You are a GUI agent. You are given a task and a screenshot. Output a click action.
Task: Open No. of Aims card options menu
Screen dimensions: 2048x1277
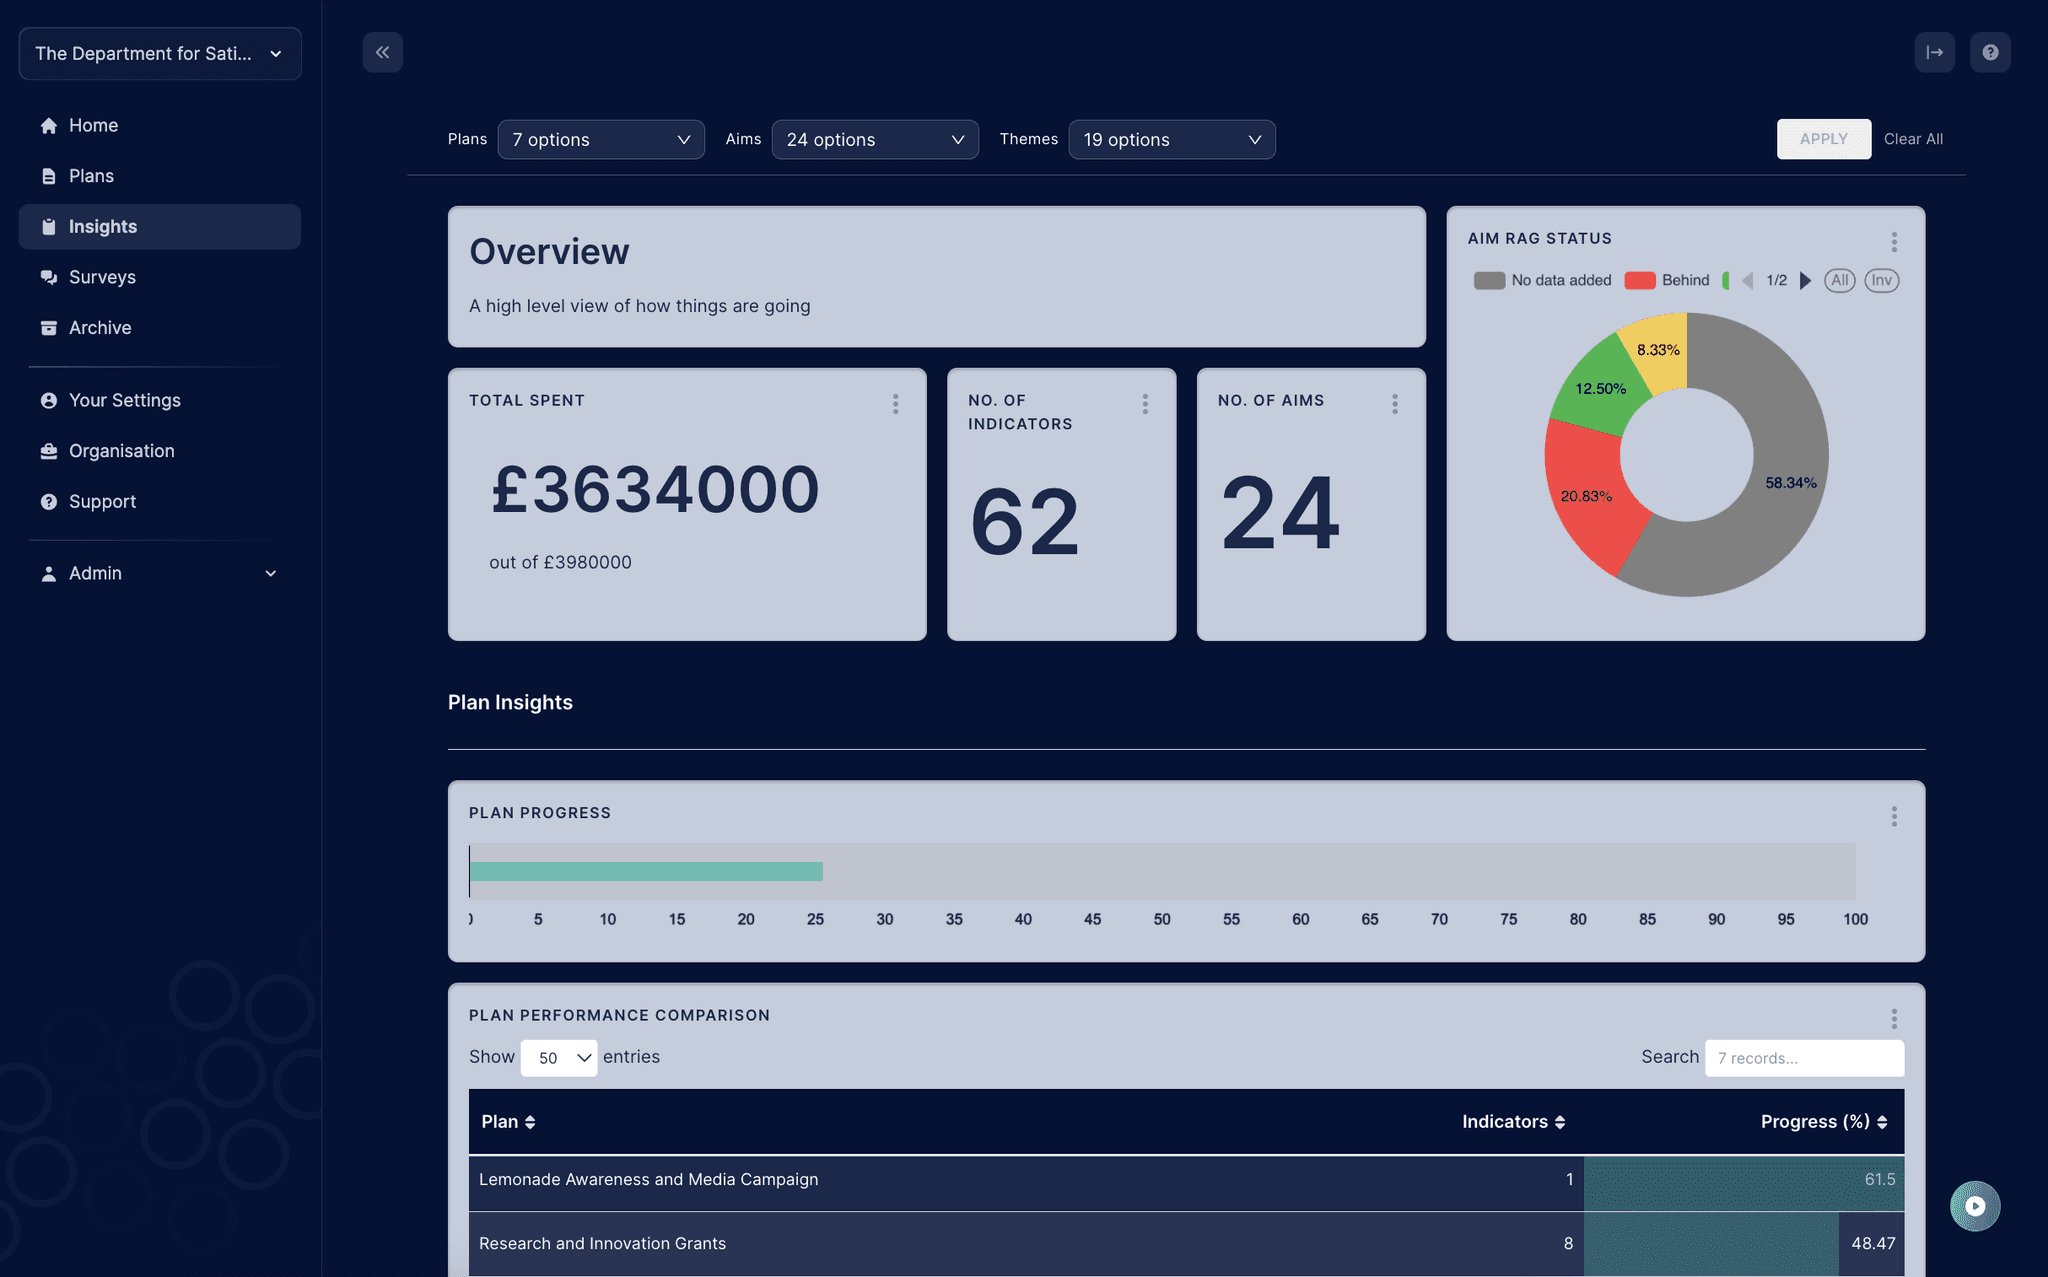coord(1394,403)
